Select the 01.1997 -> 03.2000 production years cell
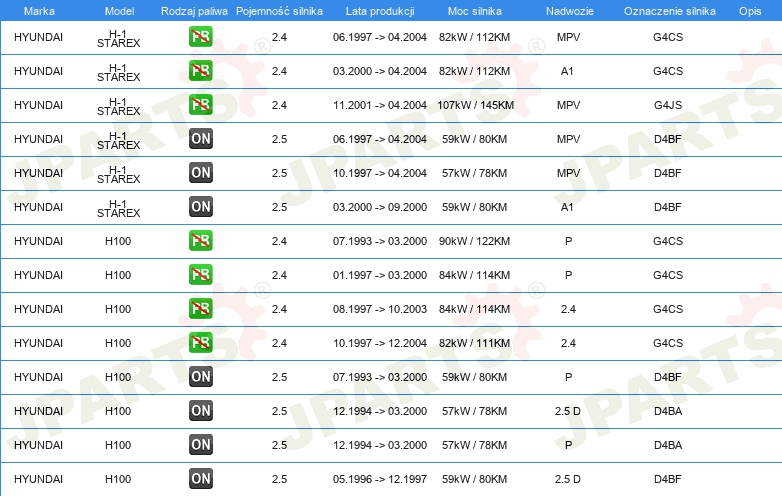The width and height of the screenshot is (782, 496). [380, 275]
